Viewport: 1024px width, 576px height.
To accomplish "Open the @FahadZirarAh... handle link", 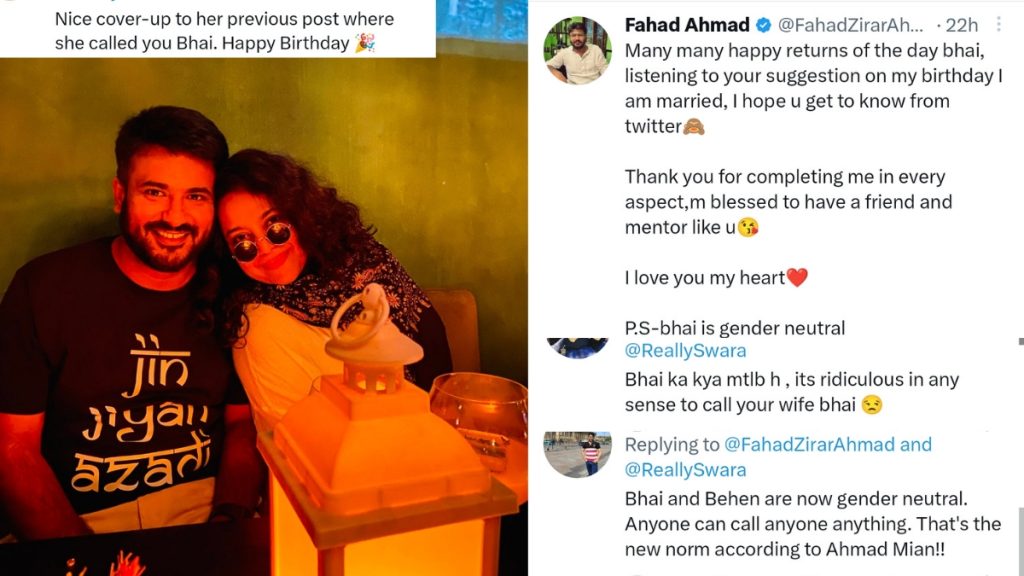I will pyautogui.click(x=850, y=25).
